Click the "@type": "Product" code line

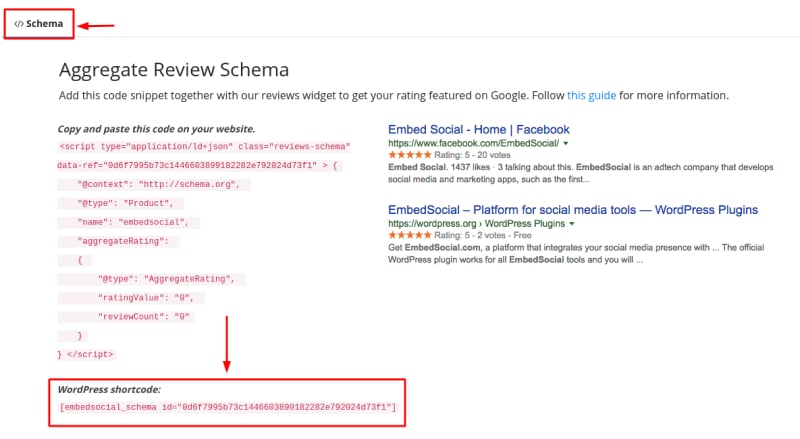(x=120, y=203)
